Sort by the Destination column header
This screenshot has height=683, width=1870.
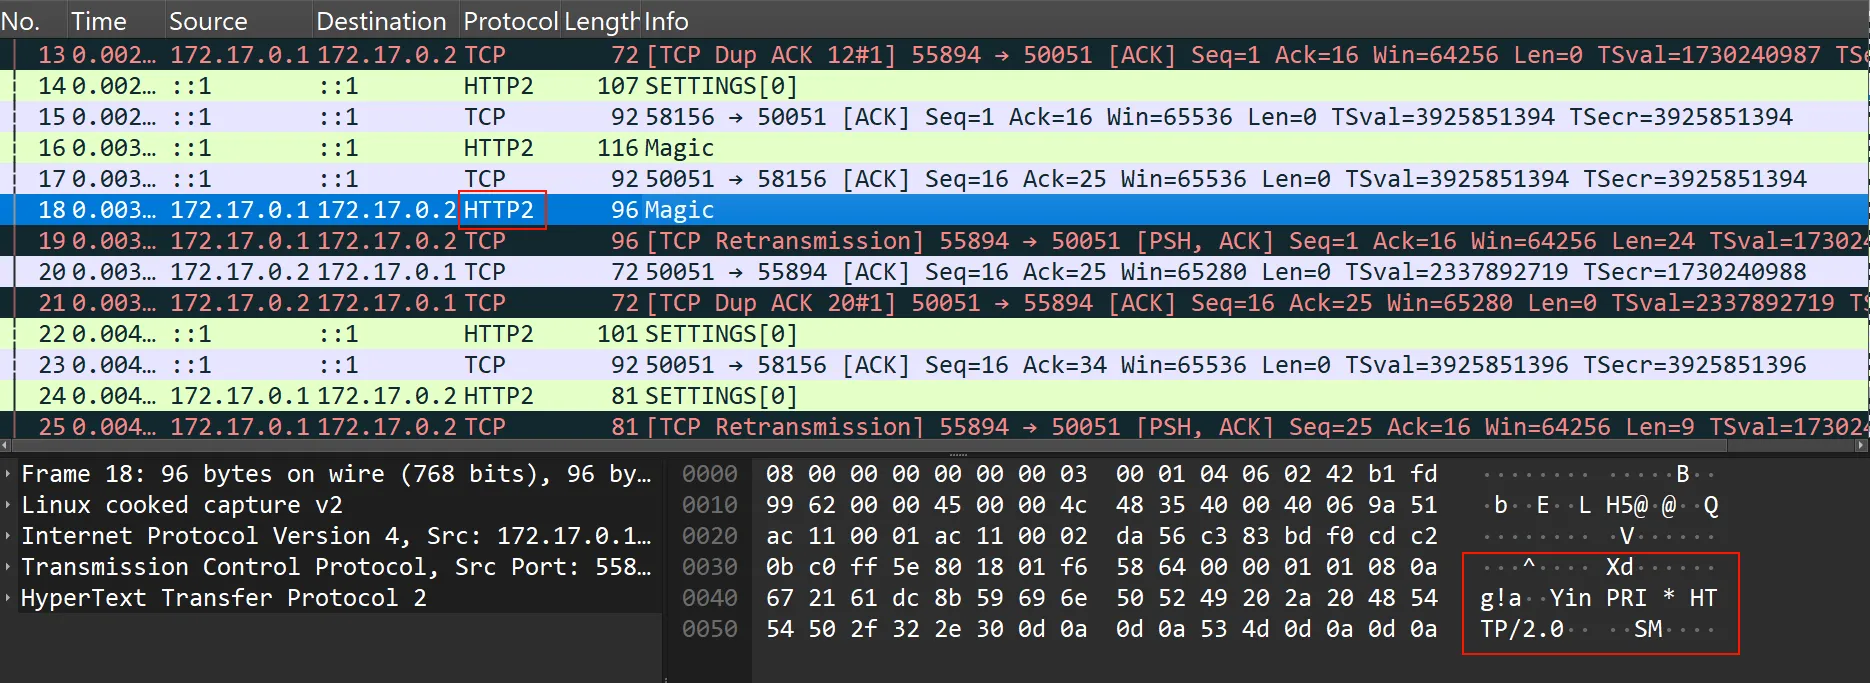point(384,20)
